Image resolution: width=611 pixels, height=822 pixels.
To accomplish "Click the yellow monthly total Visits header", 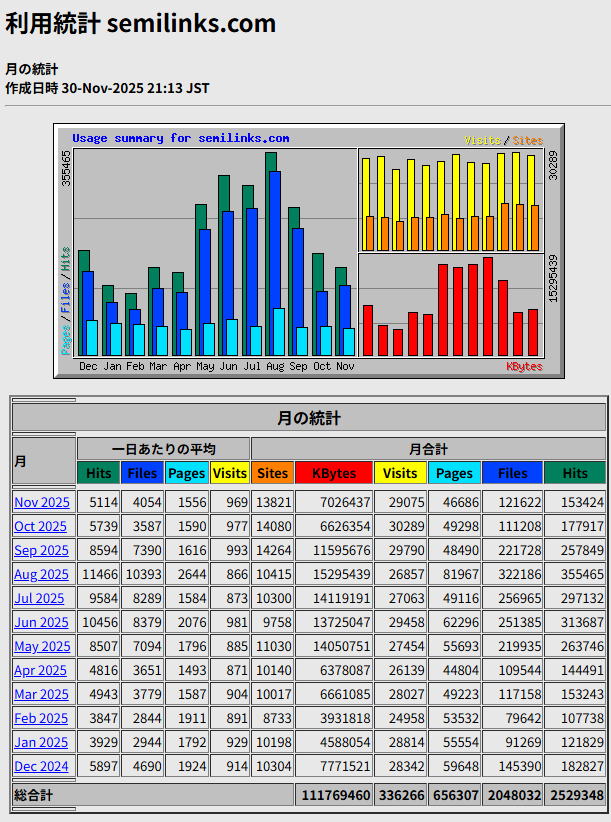I will click(x=401, y=473).
